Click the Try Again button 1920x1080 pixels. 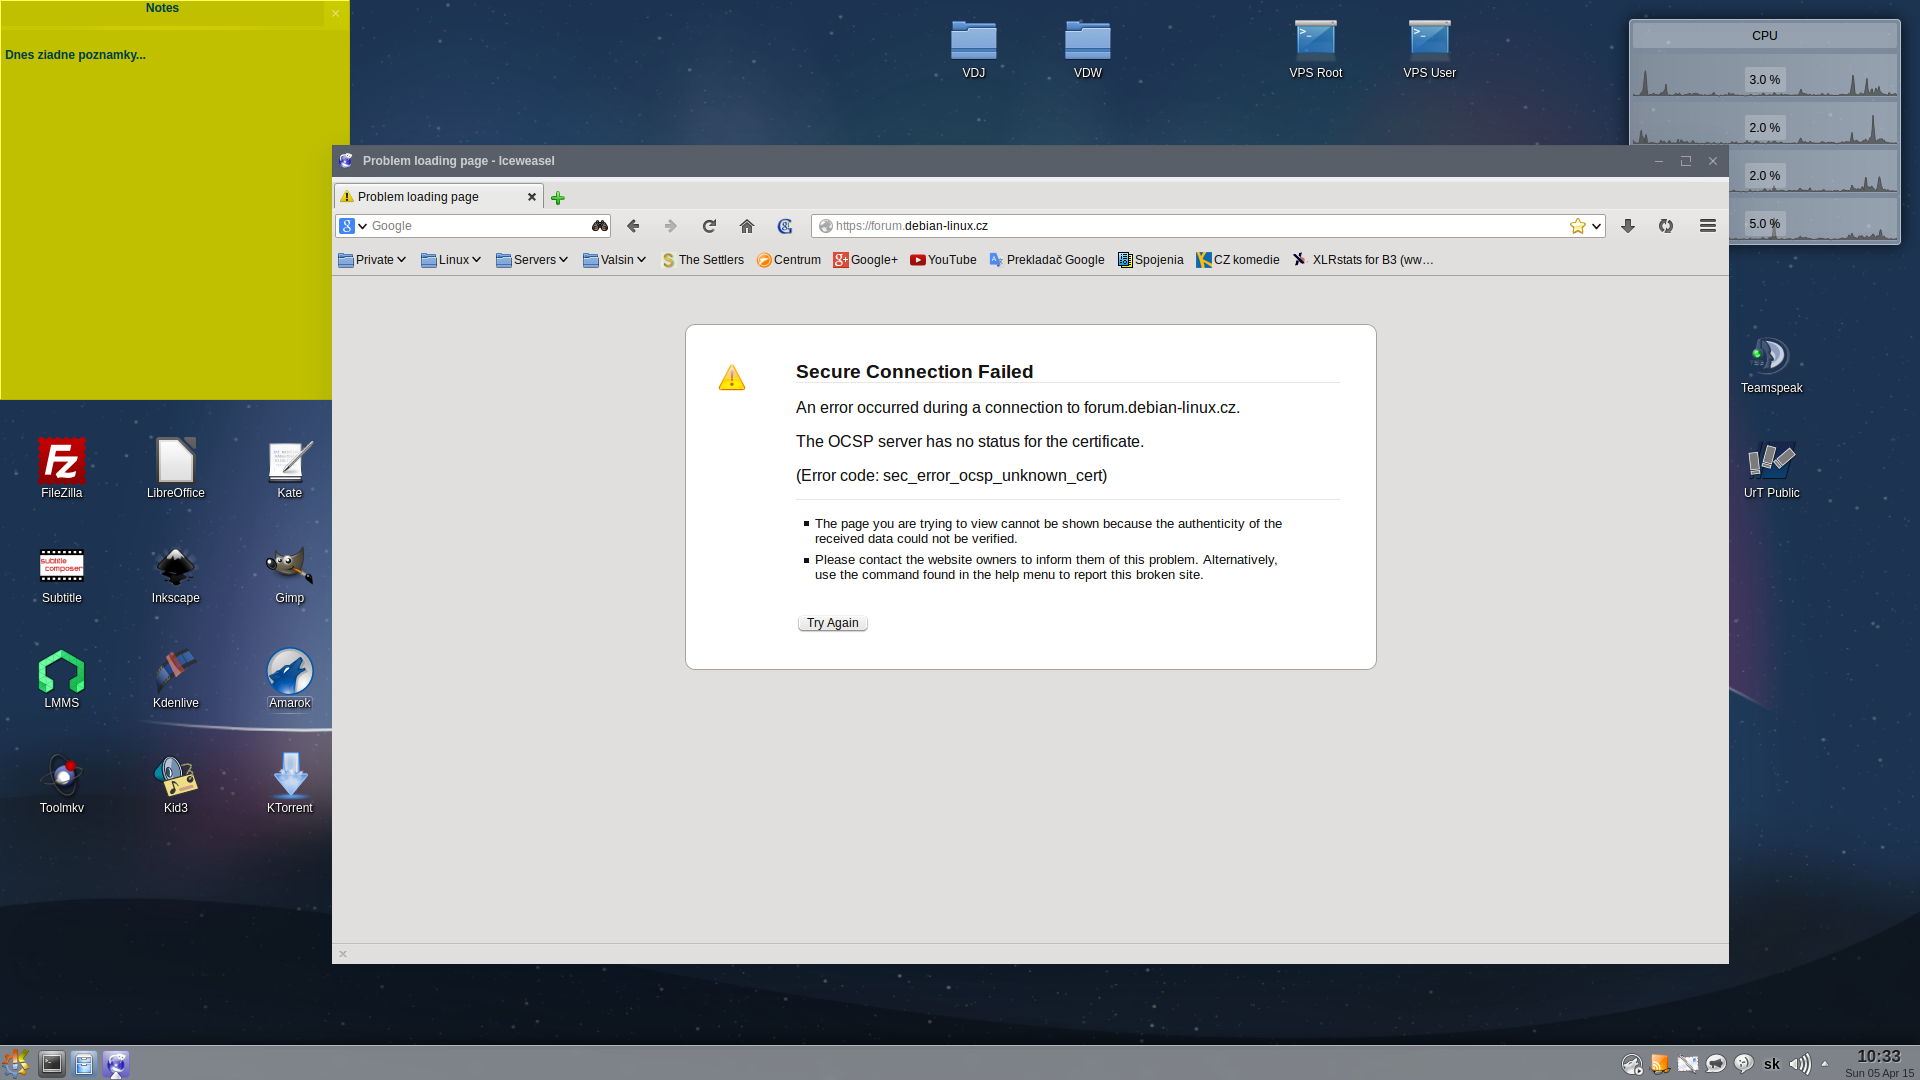pyautogui.click(x=832, y=623)
